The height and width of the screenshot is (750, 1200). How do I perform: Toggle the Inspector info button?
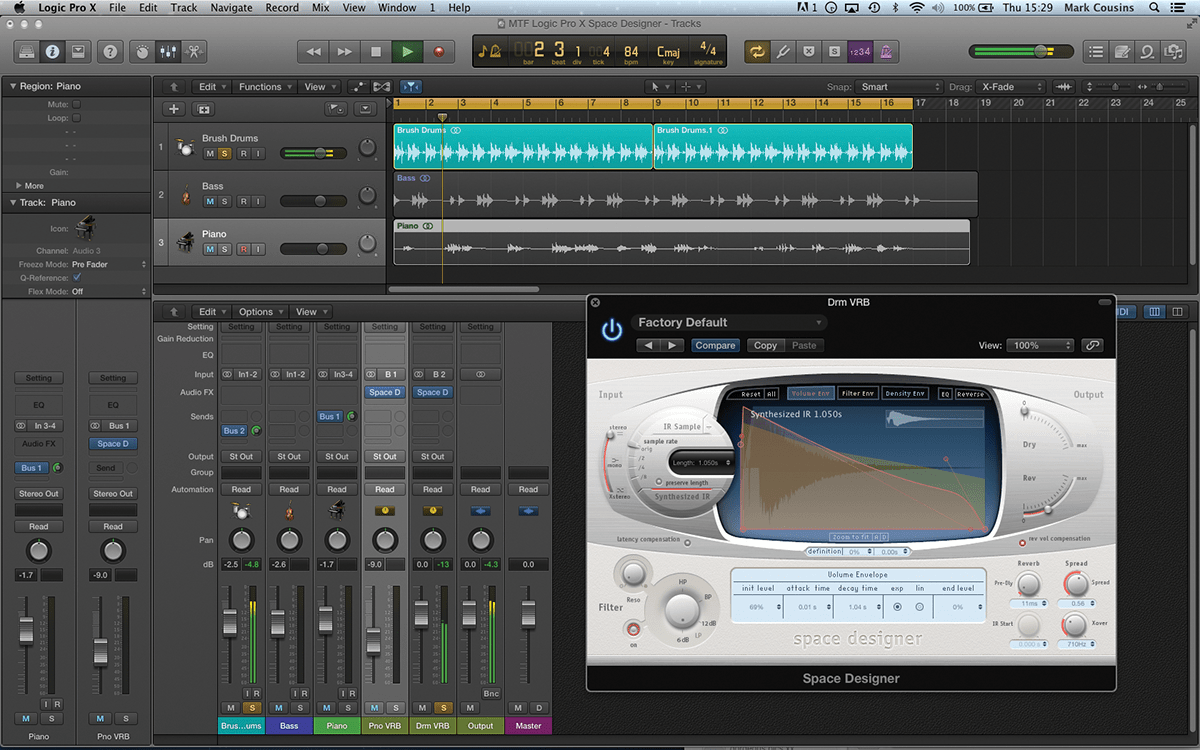[x=51, y=51]
